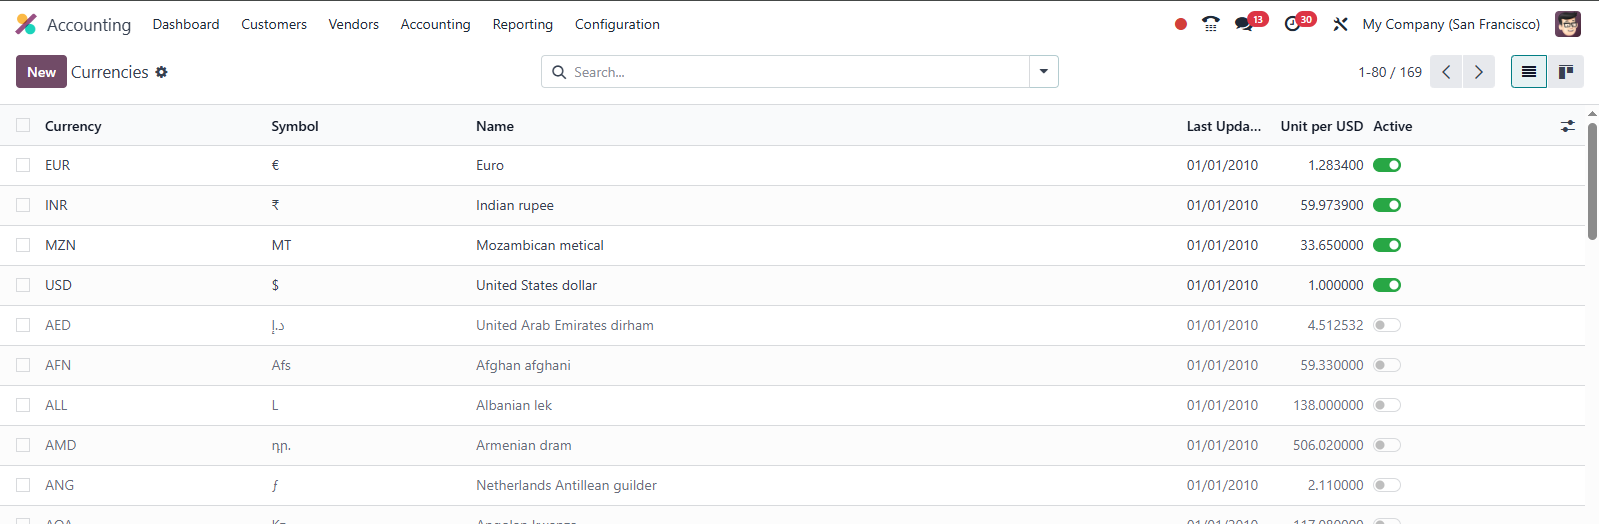Disable the EUR currency active toggle
Viewport: 1599px width, 524px height.
(x=1387, y=165)
